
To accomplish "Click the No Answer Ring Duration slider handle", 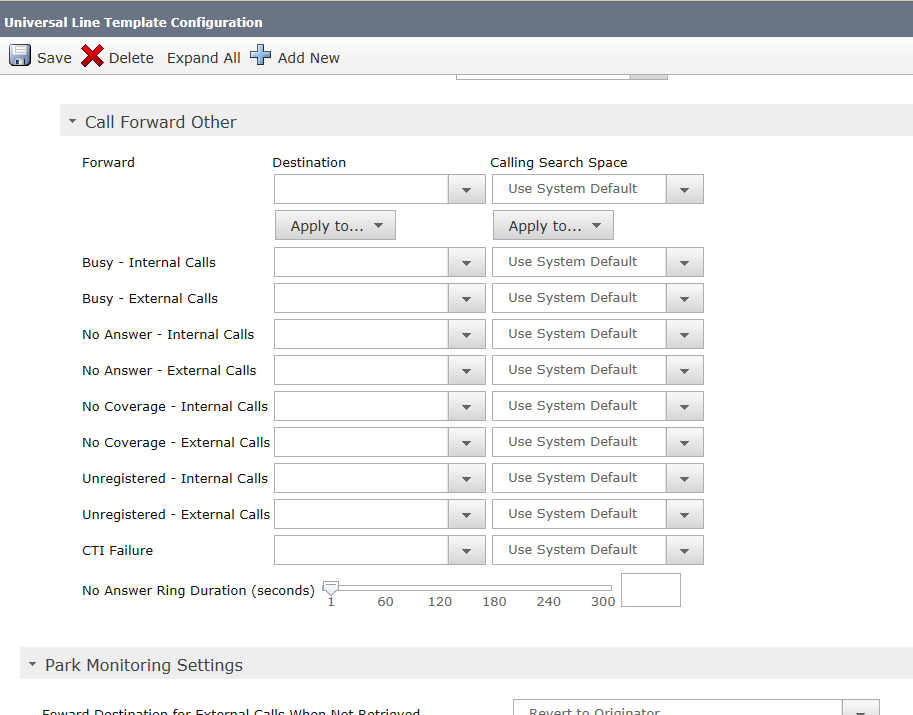I will pyautogui.click(x=330, y=588).
